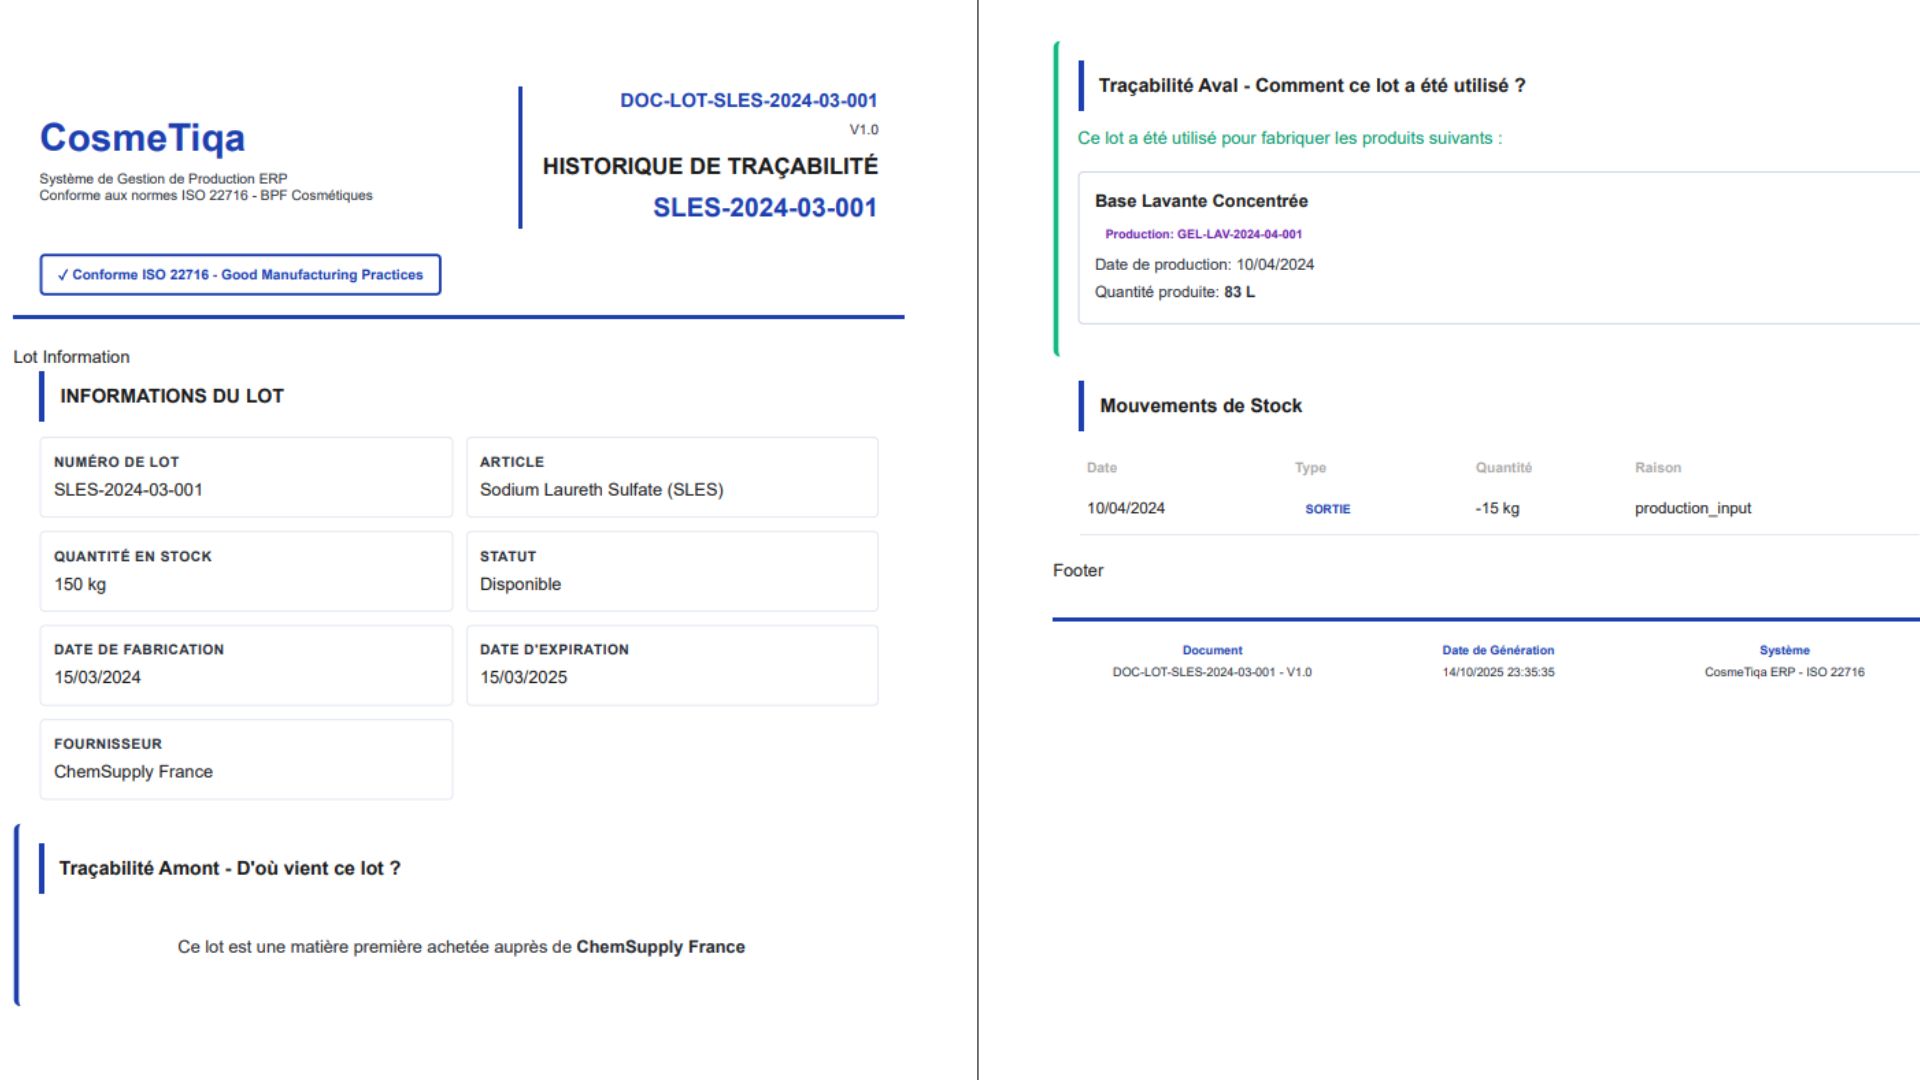Screen dimensions: 1920x1080
Task: Click the Statut Disponible card
Action: pyautogui.click(x=672, y=571)
